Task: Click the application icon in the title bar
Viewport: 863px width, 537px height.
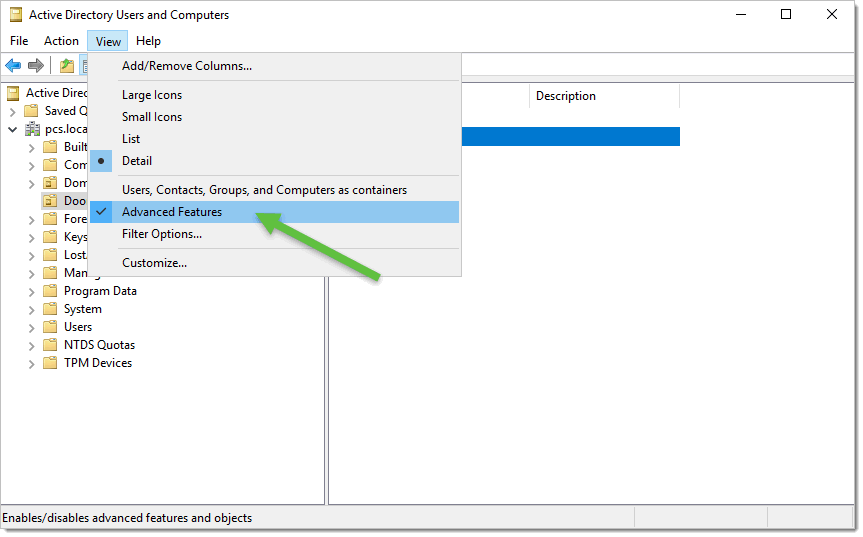Action: [x=16, y=15]
